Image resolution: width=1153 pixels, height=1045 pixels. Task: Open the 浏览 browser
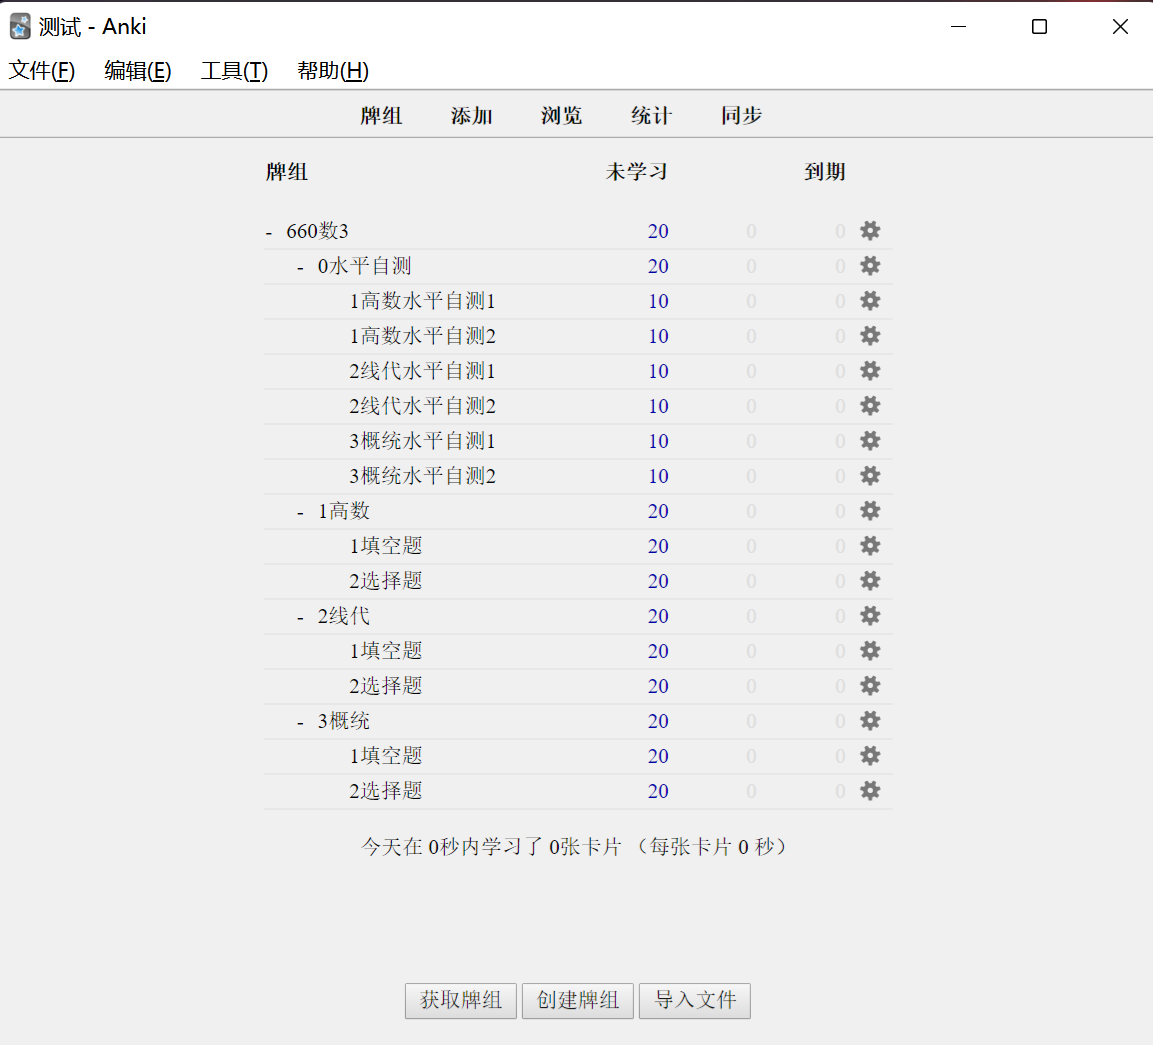tap(562, 115)
